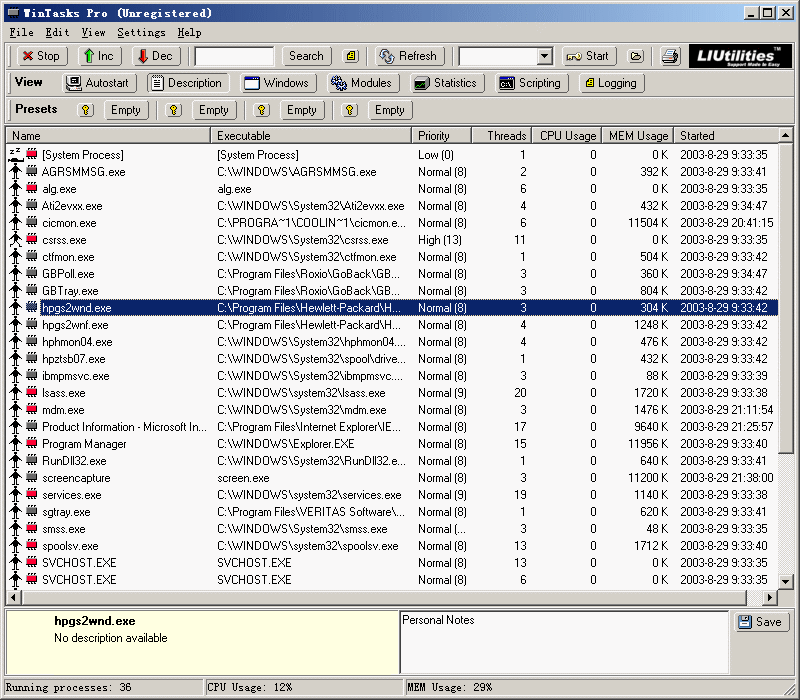
Task: Click the red chip icon of spoolsv.exe
Action: click(x=32, y=545)
